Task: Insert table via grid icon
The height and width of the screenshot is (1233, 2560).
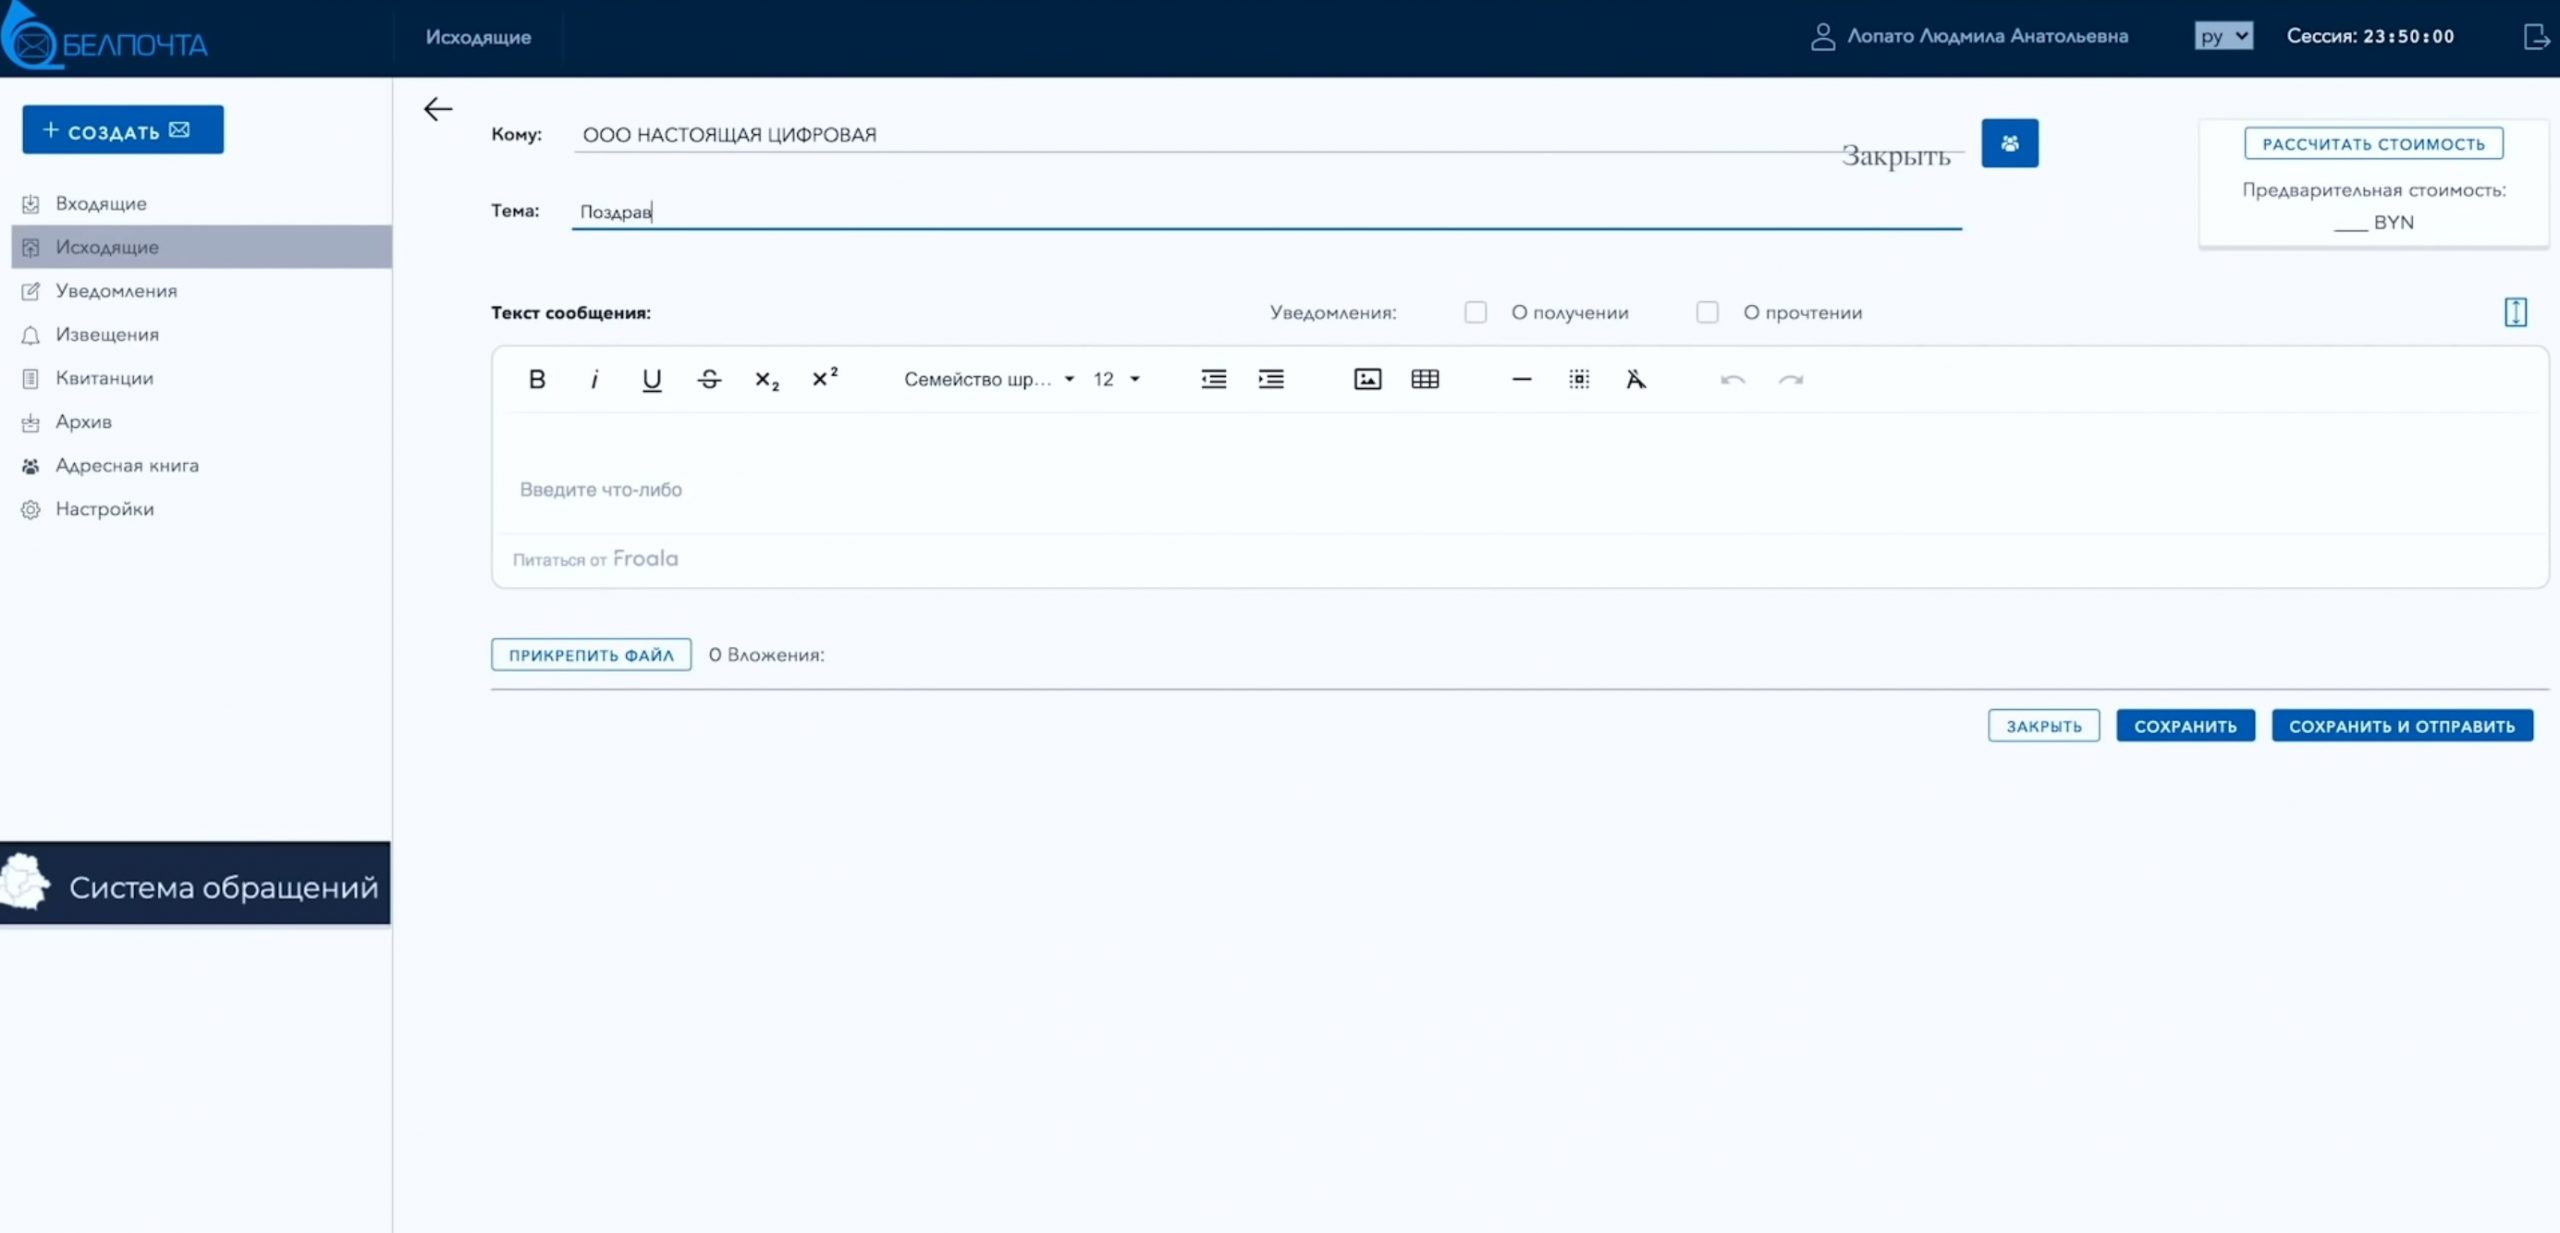Action: click(x=1425, y=379)
